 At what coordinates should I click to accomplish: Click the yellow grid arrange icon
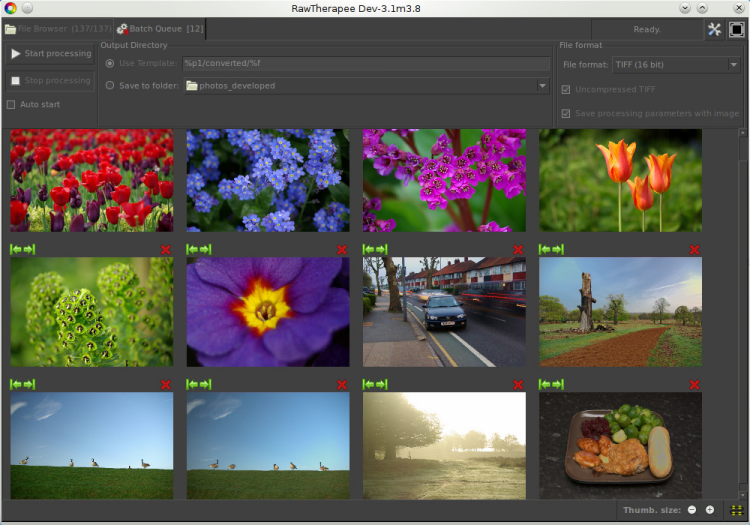(737, 510)
